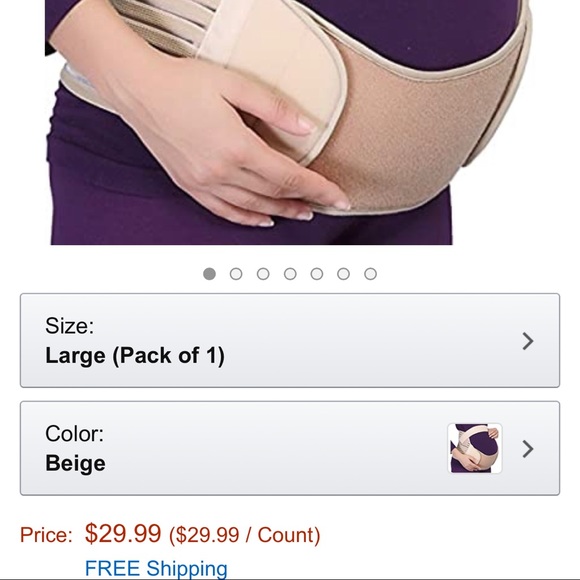This screenshot has height=580, width=580.
Task: Select the Beige color text
Action: pos(75,463)
